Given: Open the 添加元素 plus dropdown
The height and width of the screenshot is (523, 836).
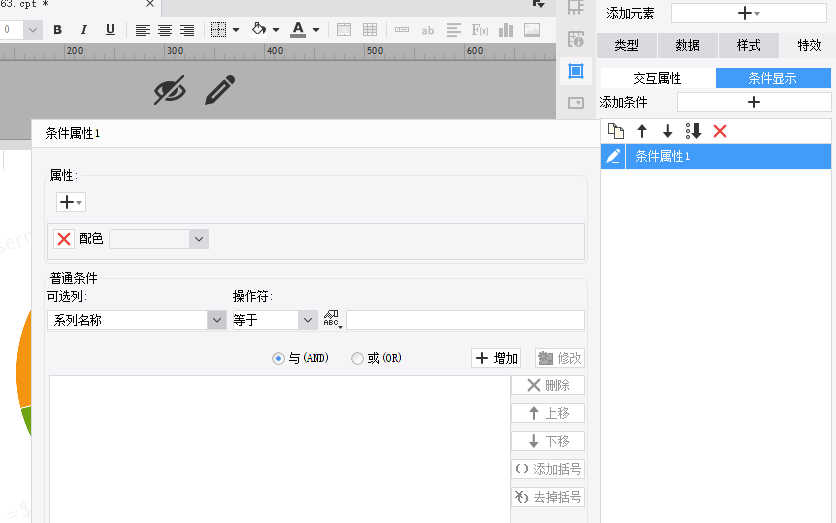Looking at the screenshot, I should 749,13.
